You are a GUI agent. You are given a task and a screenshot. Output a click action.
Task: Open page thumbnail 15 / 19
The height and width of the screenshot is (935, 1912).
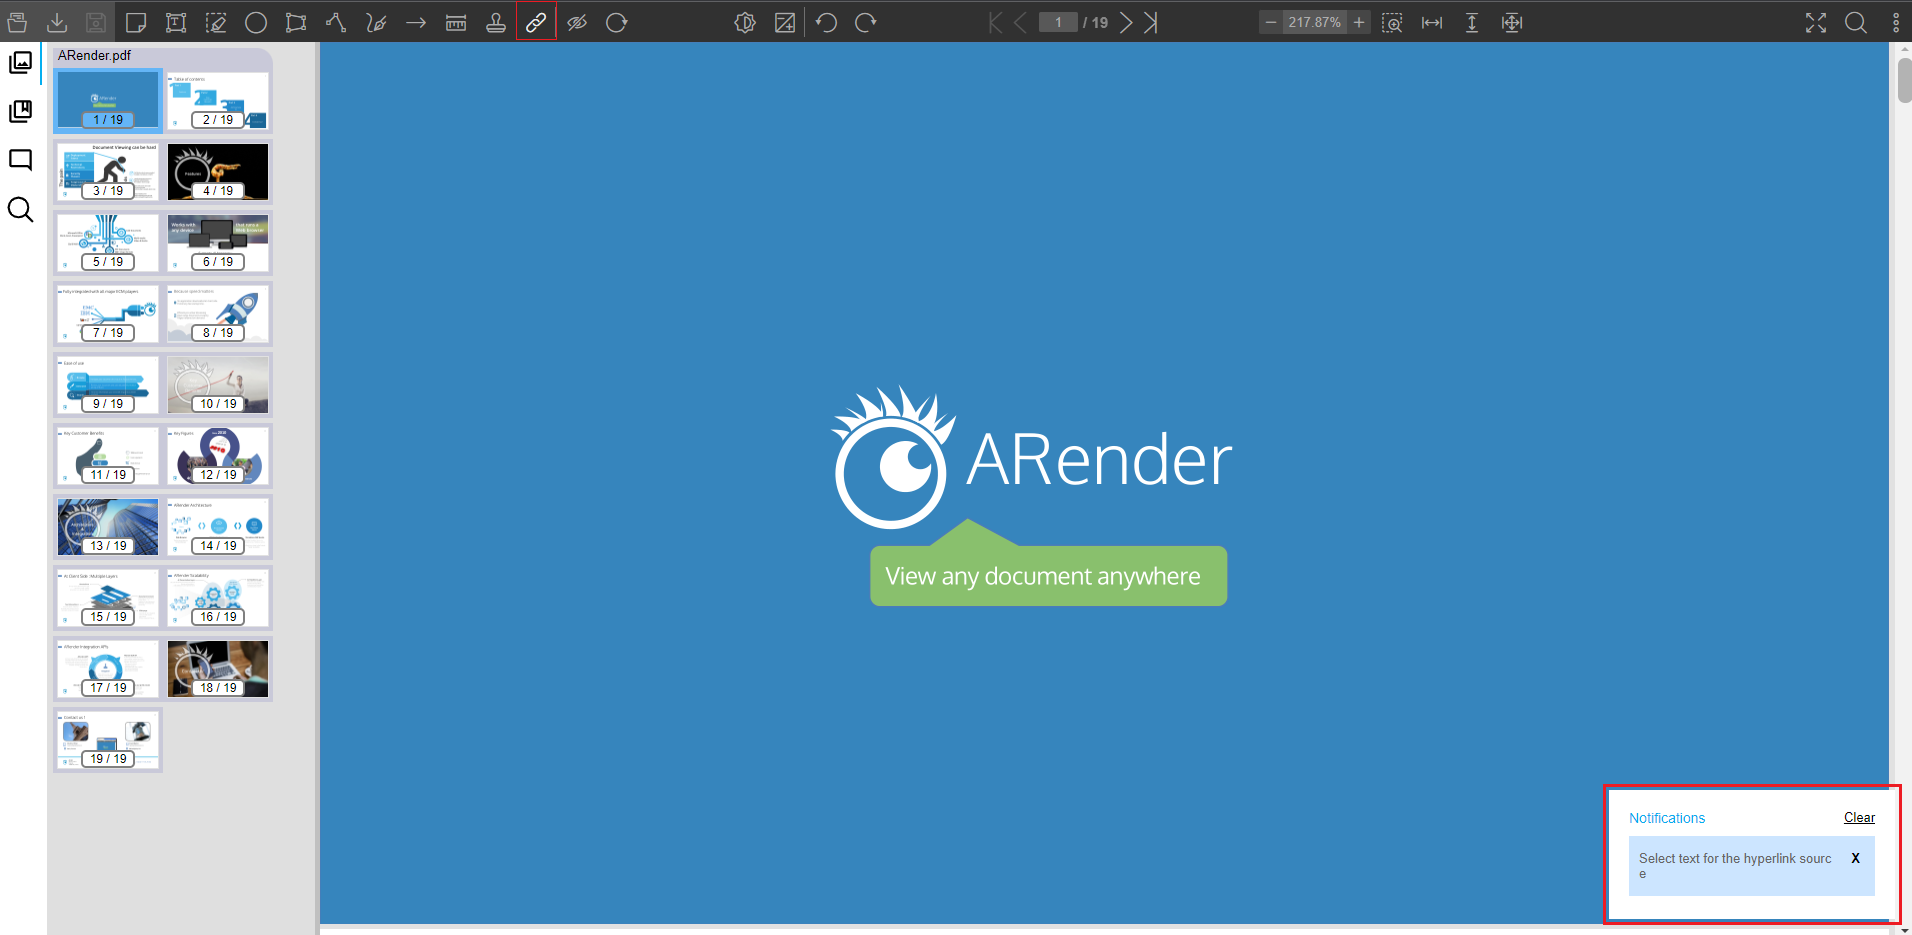pyautogui.click(x=108, y=598)
